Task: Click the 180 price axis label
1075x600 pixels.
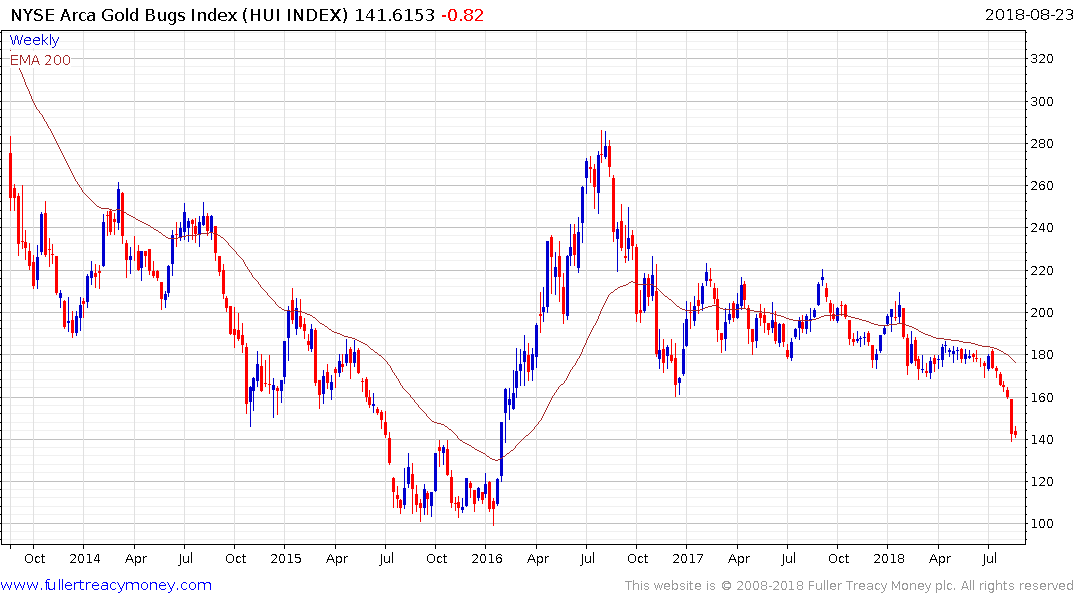Action: pyautogui.click(x=1042, y=355)
